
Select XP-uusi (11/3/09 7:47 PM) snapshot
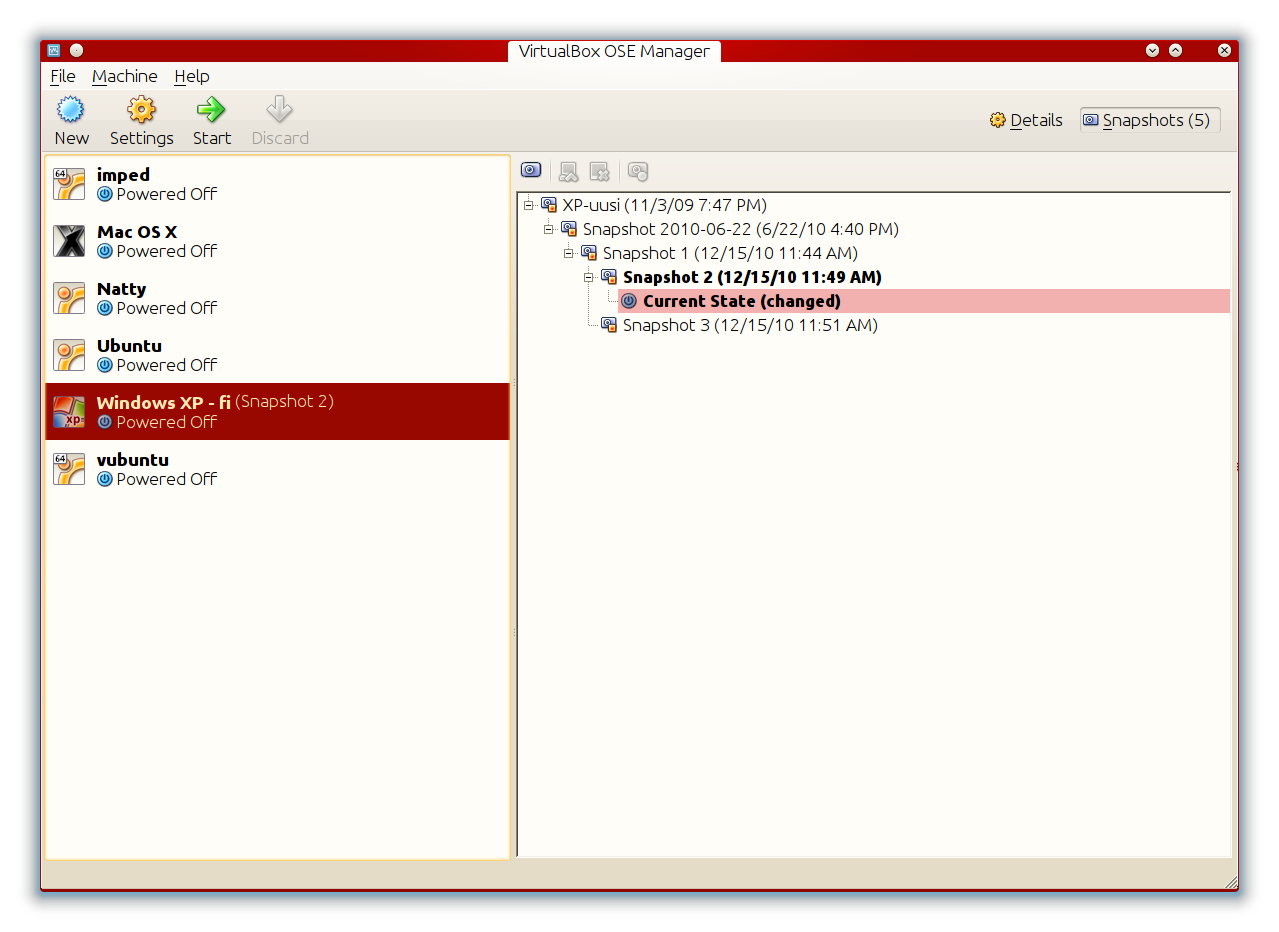point(664,205)
